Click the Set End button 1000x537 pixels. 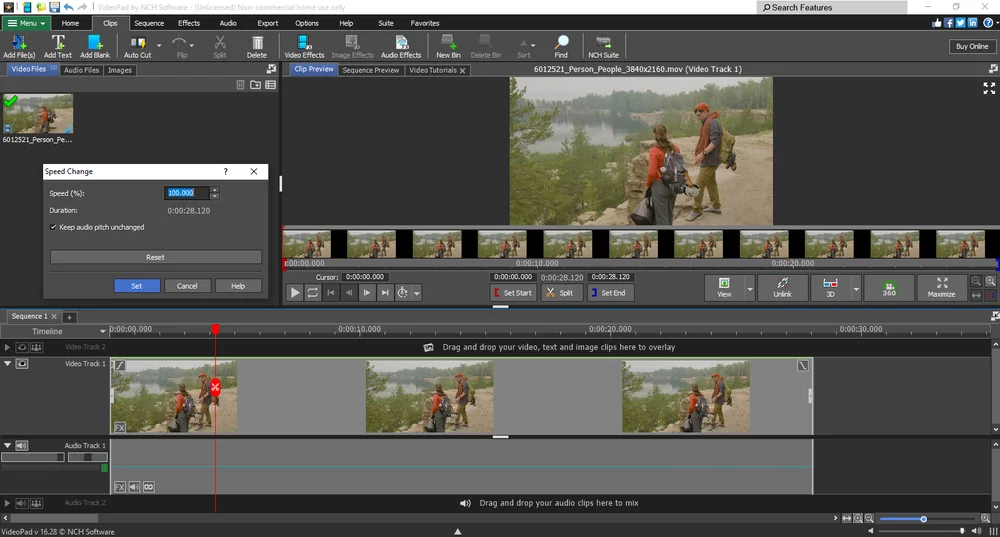pos(611,293)
